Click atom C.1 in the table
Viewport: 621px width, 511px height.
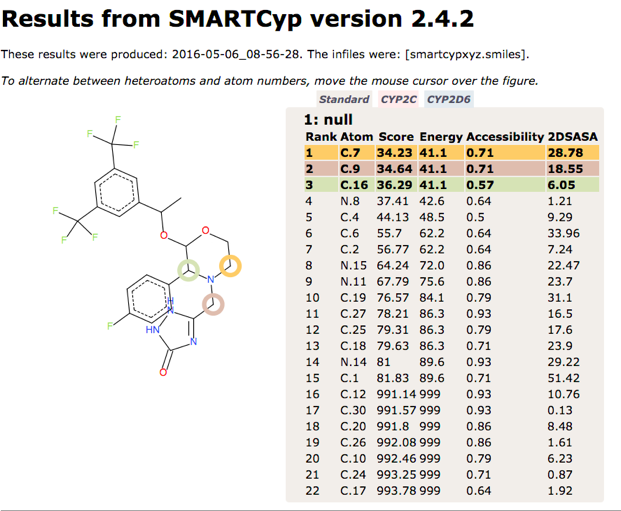tap(349, 378)
